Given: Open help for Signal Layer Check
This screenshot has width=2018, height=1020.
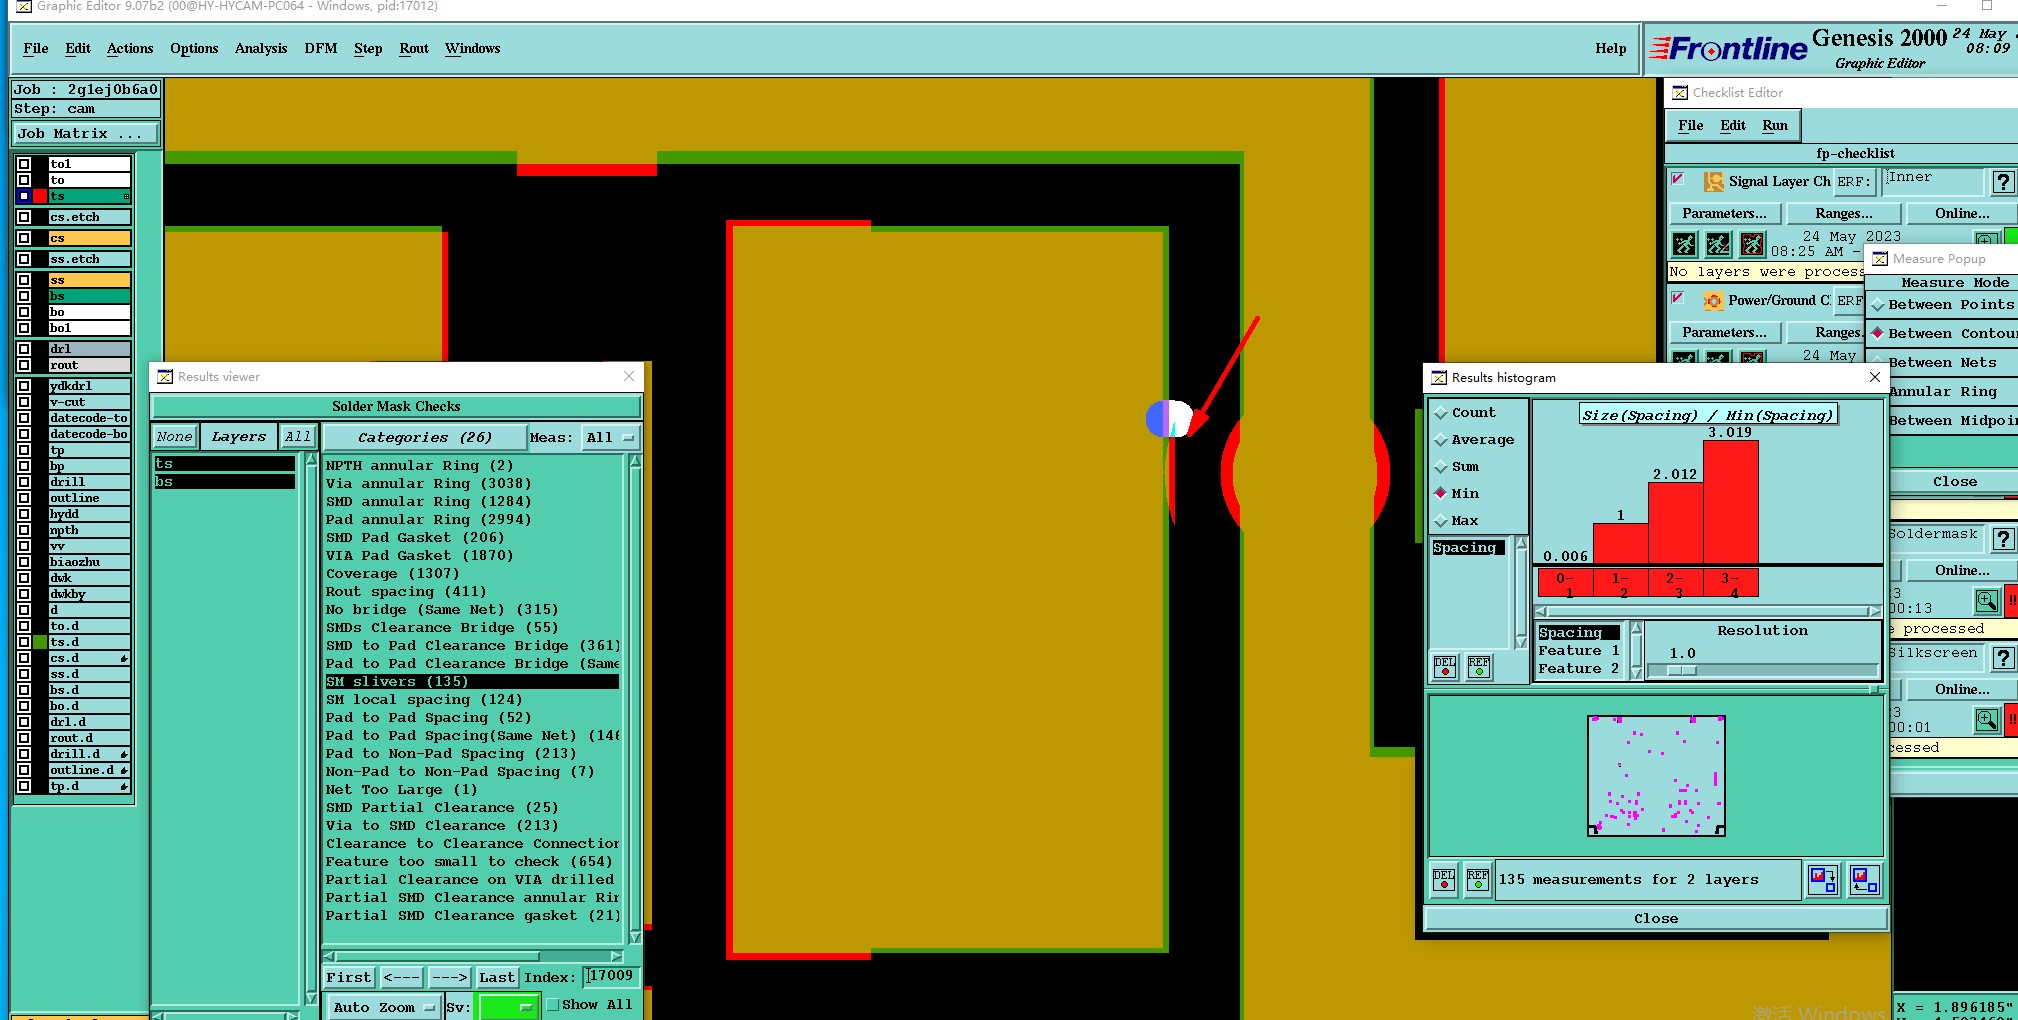Looking at the screenshot, I should pos(2003,181).
